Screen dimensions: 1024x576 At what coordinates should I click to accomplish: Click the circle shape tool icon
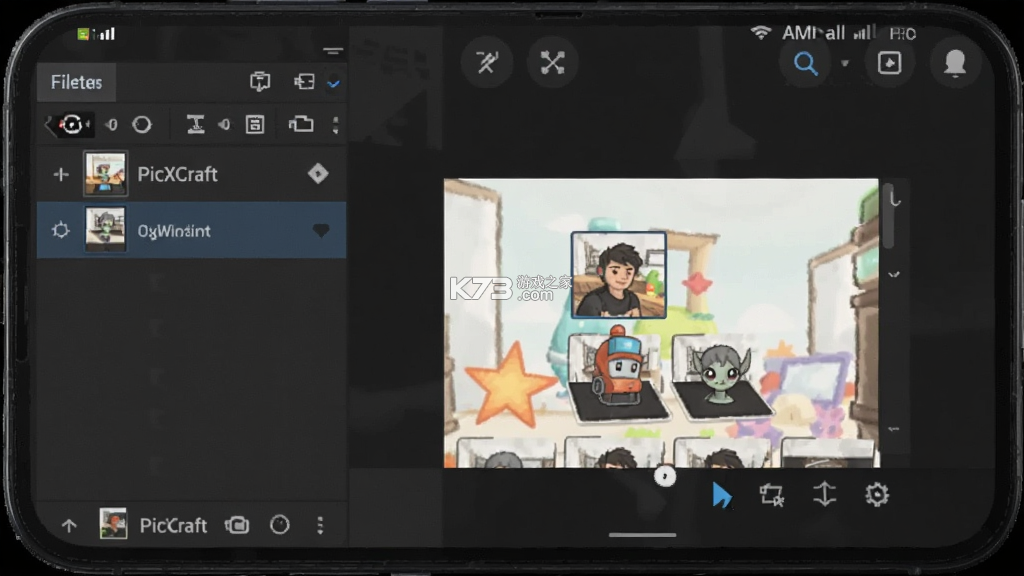(142, 124)
